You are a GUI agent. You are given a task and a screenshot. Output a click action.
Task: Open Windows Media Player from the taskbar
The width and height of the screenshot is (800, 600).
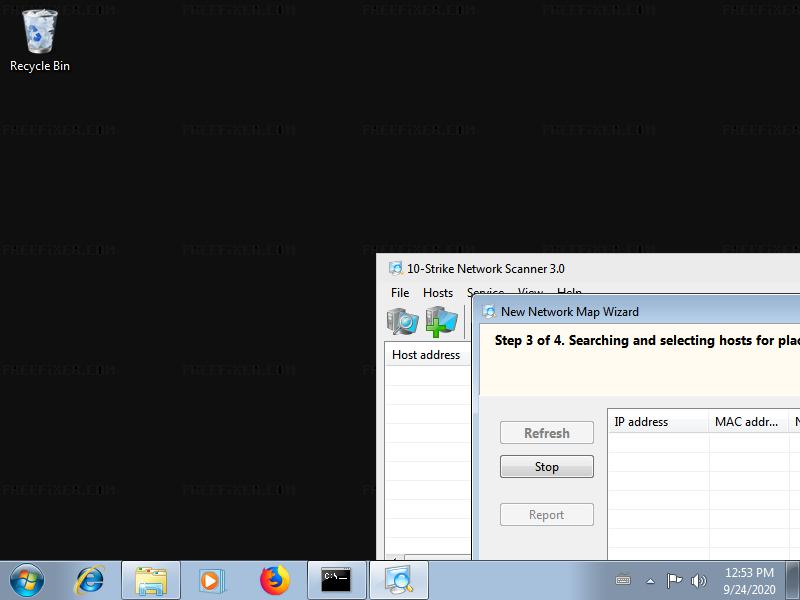[x=211, y=580]
